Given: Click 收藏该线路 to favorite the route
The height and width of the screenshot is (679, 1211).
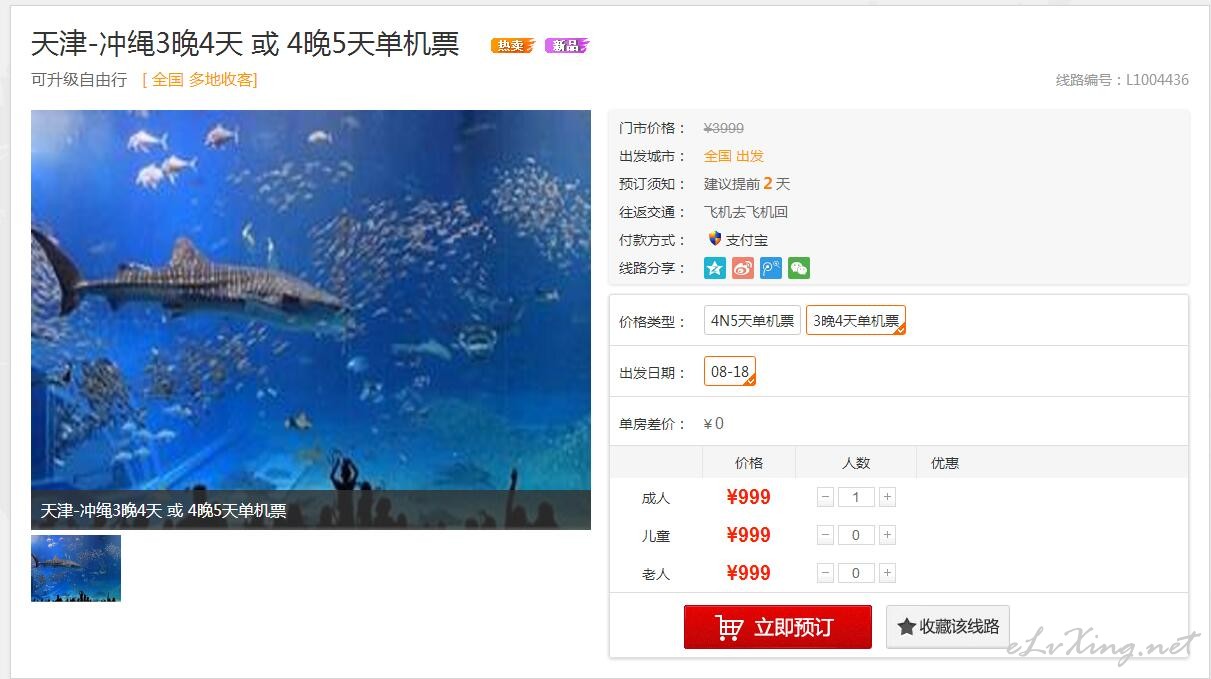Looking at the screenshot, I should point(948,627).
